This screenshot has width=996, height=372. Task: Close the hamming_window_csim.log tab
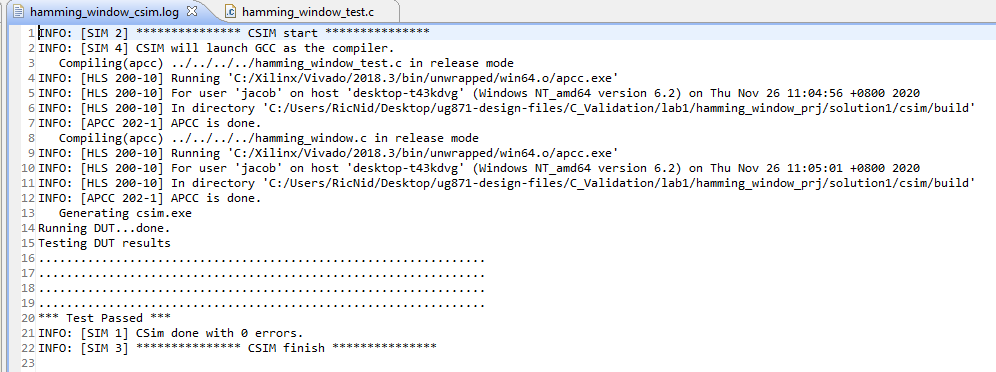pos(193,11)
